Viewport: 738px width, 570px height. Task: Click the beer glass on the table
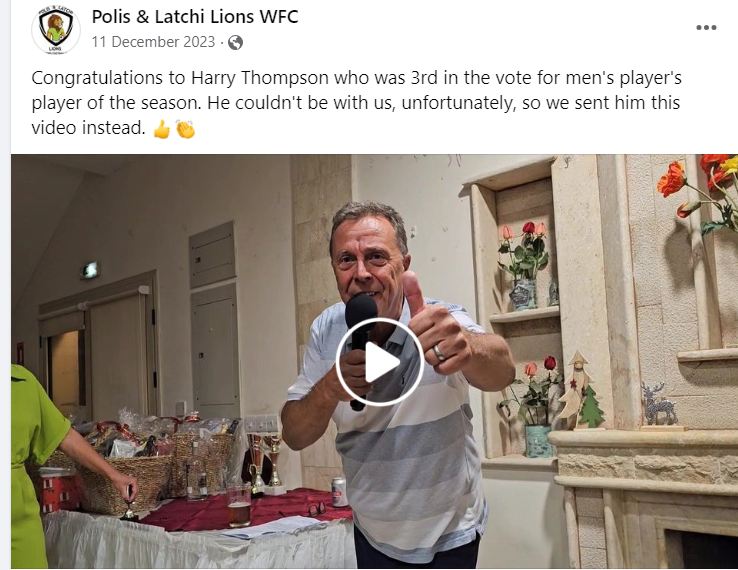pyautogui.click(x=239, y=506)
